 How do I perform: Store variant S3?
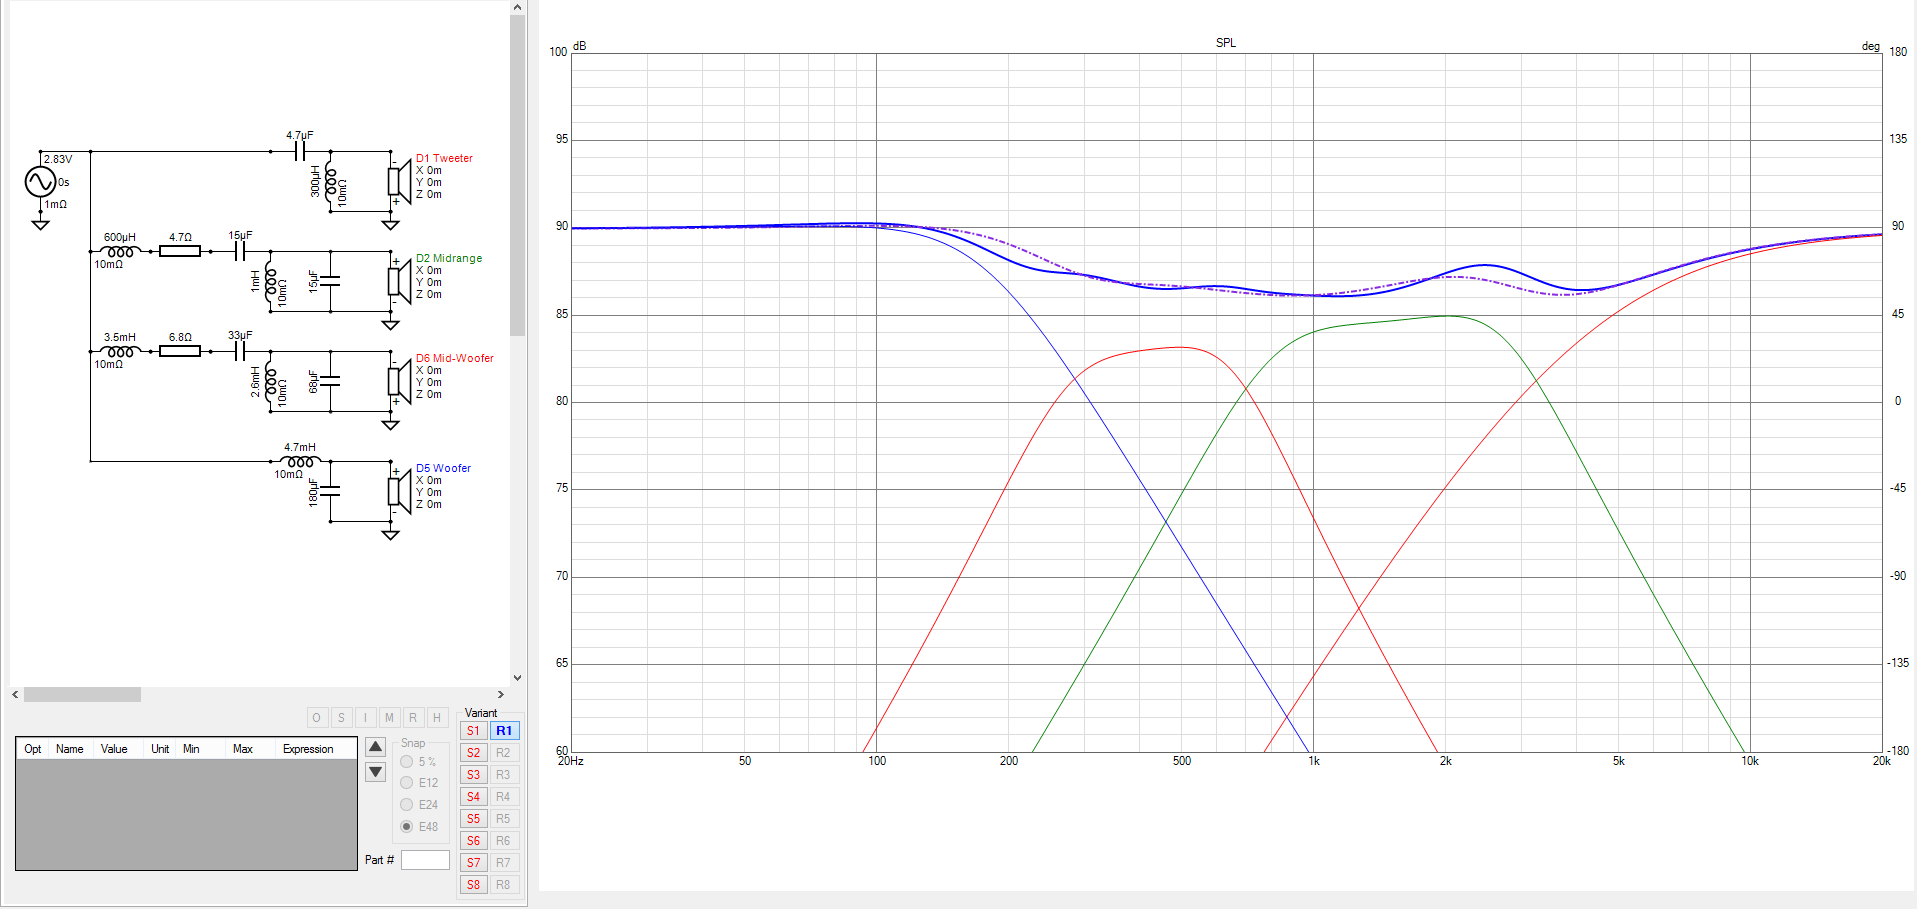coord(473,775)
